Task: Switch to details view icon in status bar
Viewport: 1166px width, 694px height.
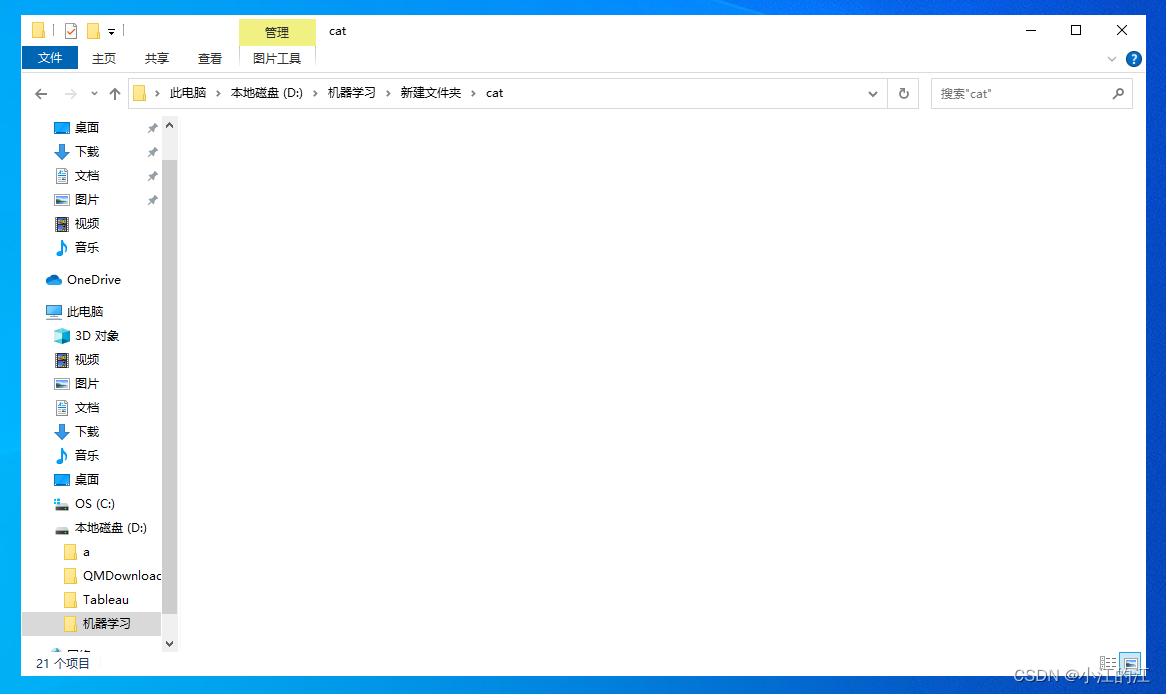Action: [x=1108, y=663]
